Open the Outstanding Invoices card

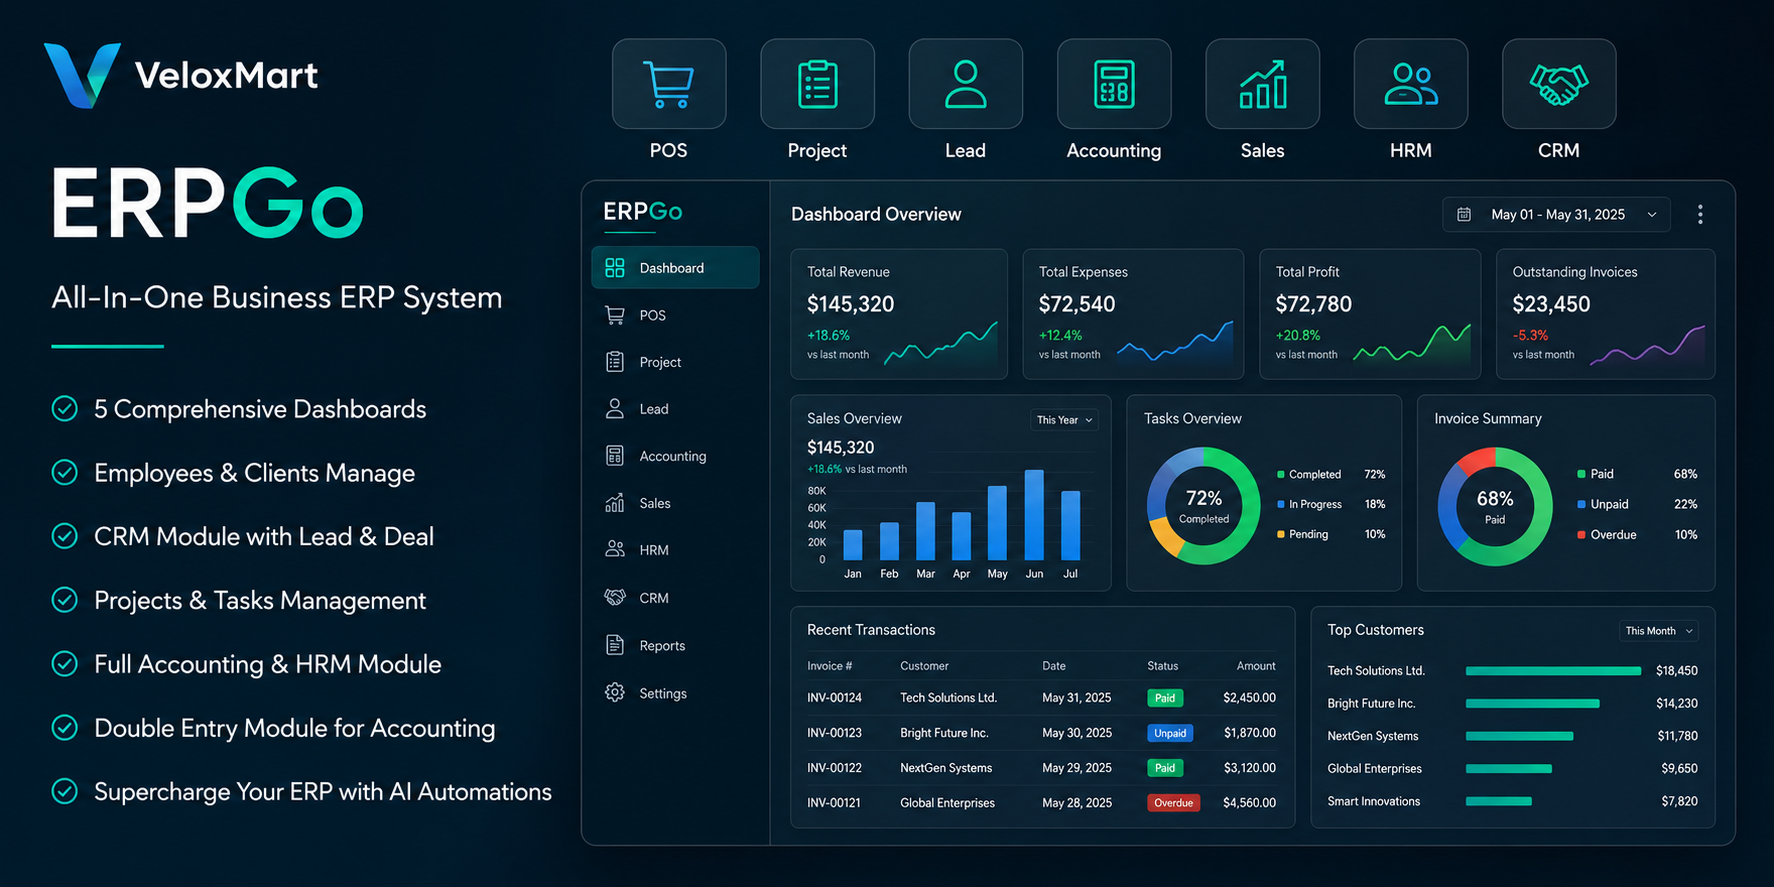1605,314
